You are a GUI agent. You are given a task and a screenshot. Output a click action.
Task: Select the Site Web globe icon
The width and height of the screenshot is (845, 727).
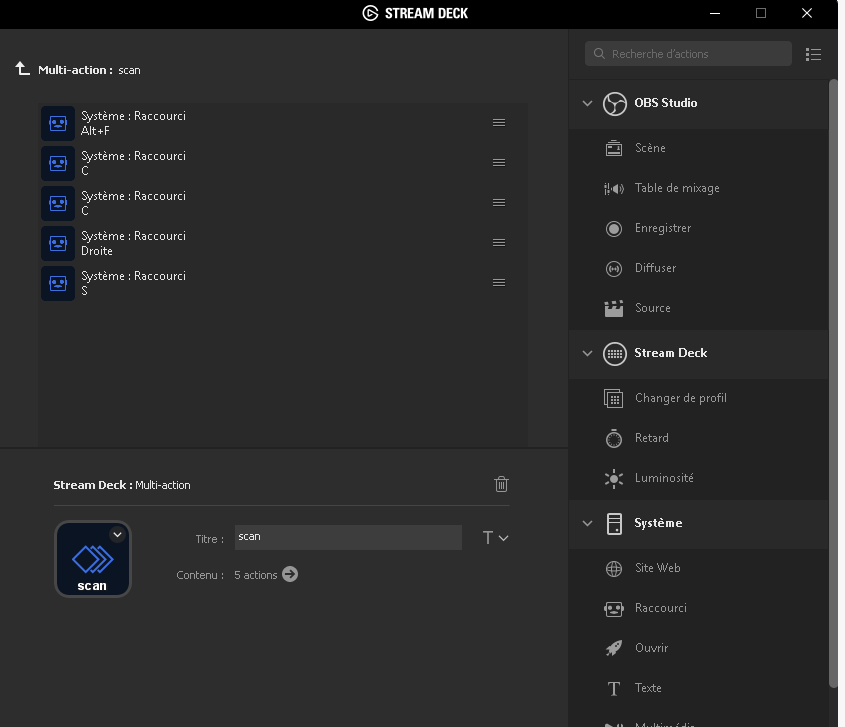click(x=614, y=569)
